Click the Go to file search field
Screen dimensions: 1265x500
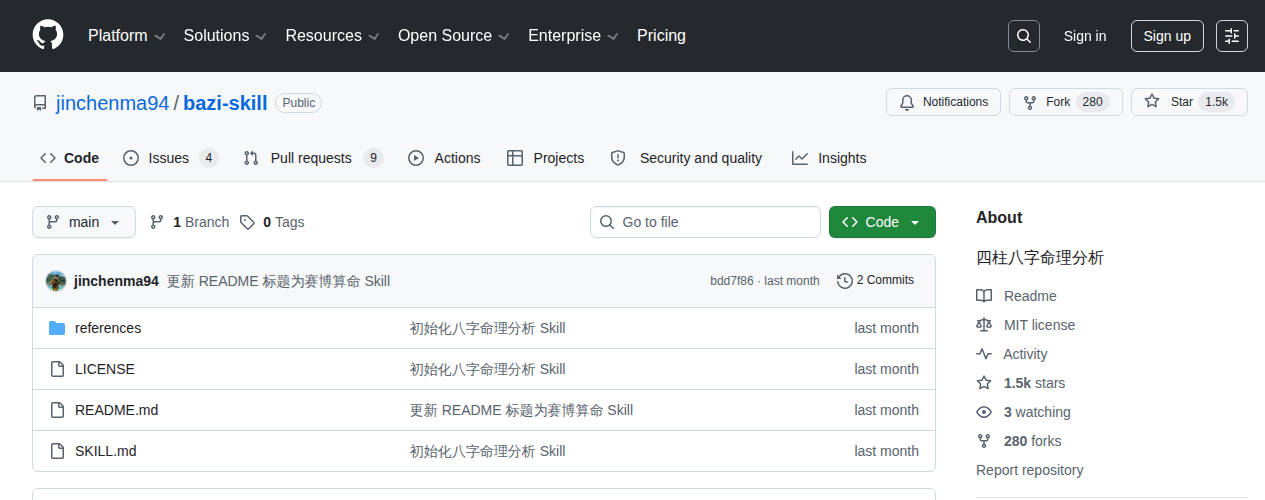pyautogui.click(x=705, y=222)
